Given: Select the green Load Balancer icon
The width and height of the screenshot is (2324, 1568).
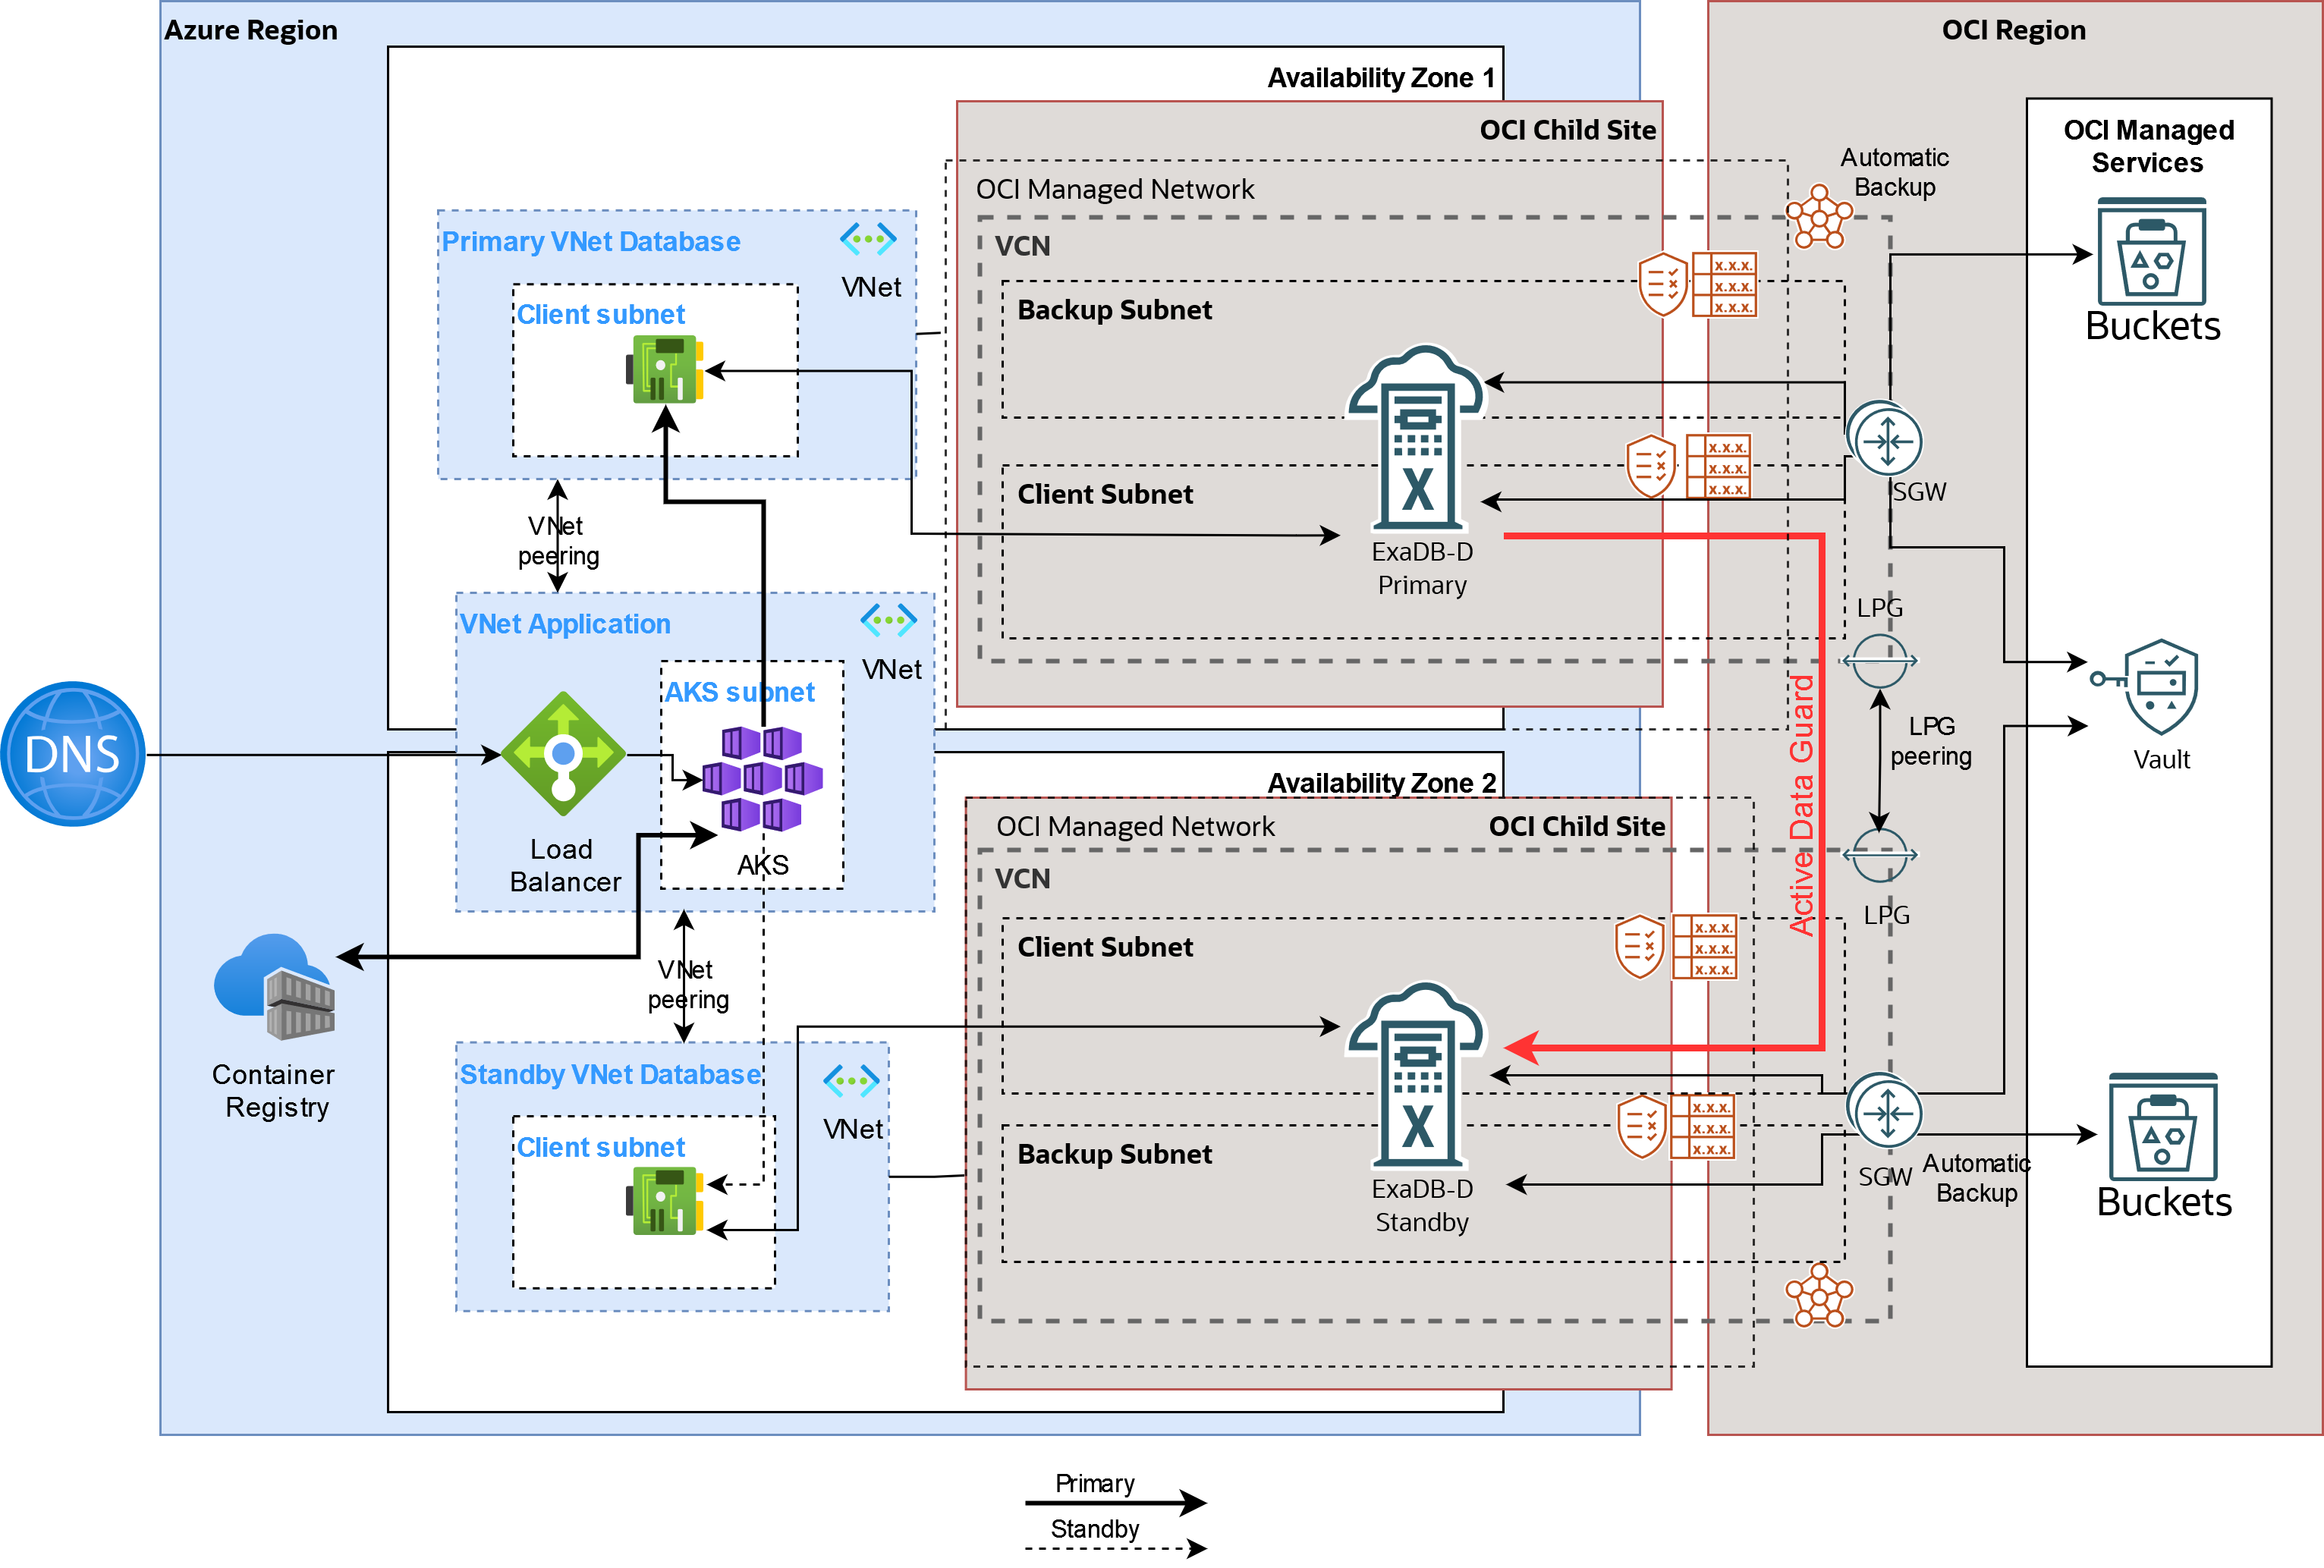Looking at the screenshot, I should point(563,754).
